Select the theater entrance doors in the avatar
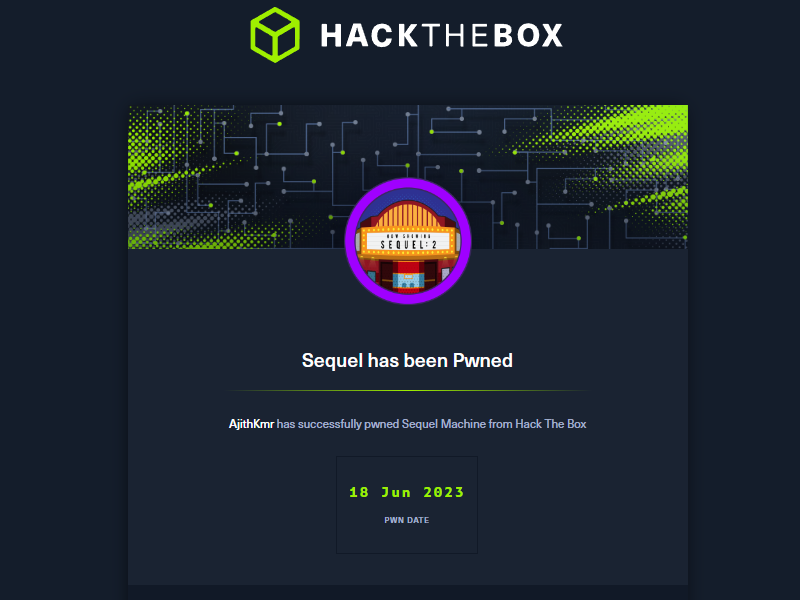800x600 pixels. pyautogui.click(x=408, y=278)
